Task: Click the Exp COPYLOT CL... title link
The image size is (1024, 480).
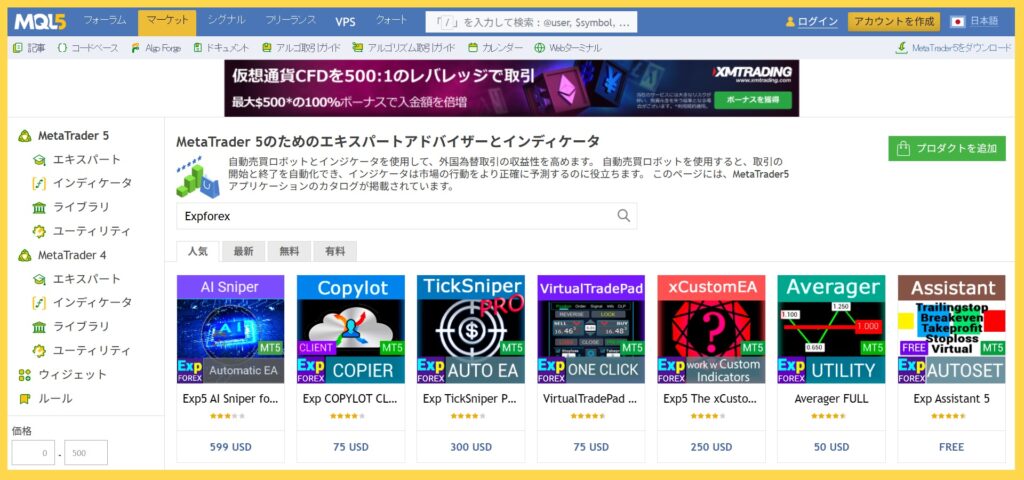Action: click(351, 398)
